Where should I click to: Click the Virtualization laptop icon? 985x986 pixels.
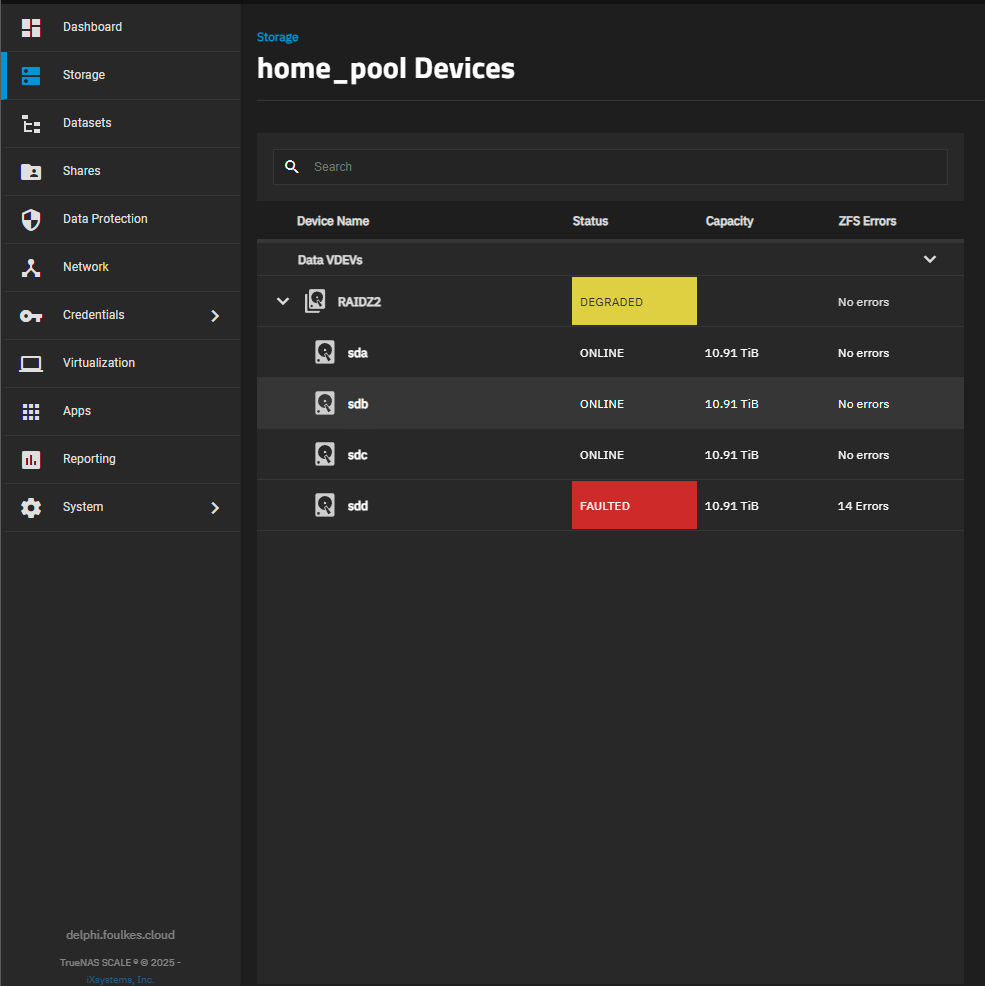[31, 364]
